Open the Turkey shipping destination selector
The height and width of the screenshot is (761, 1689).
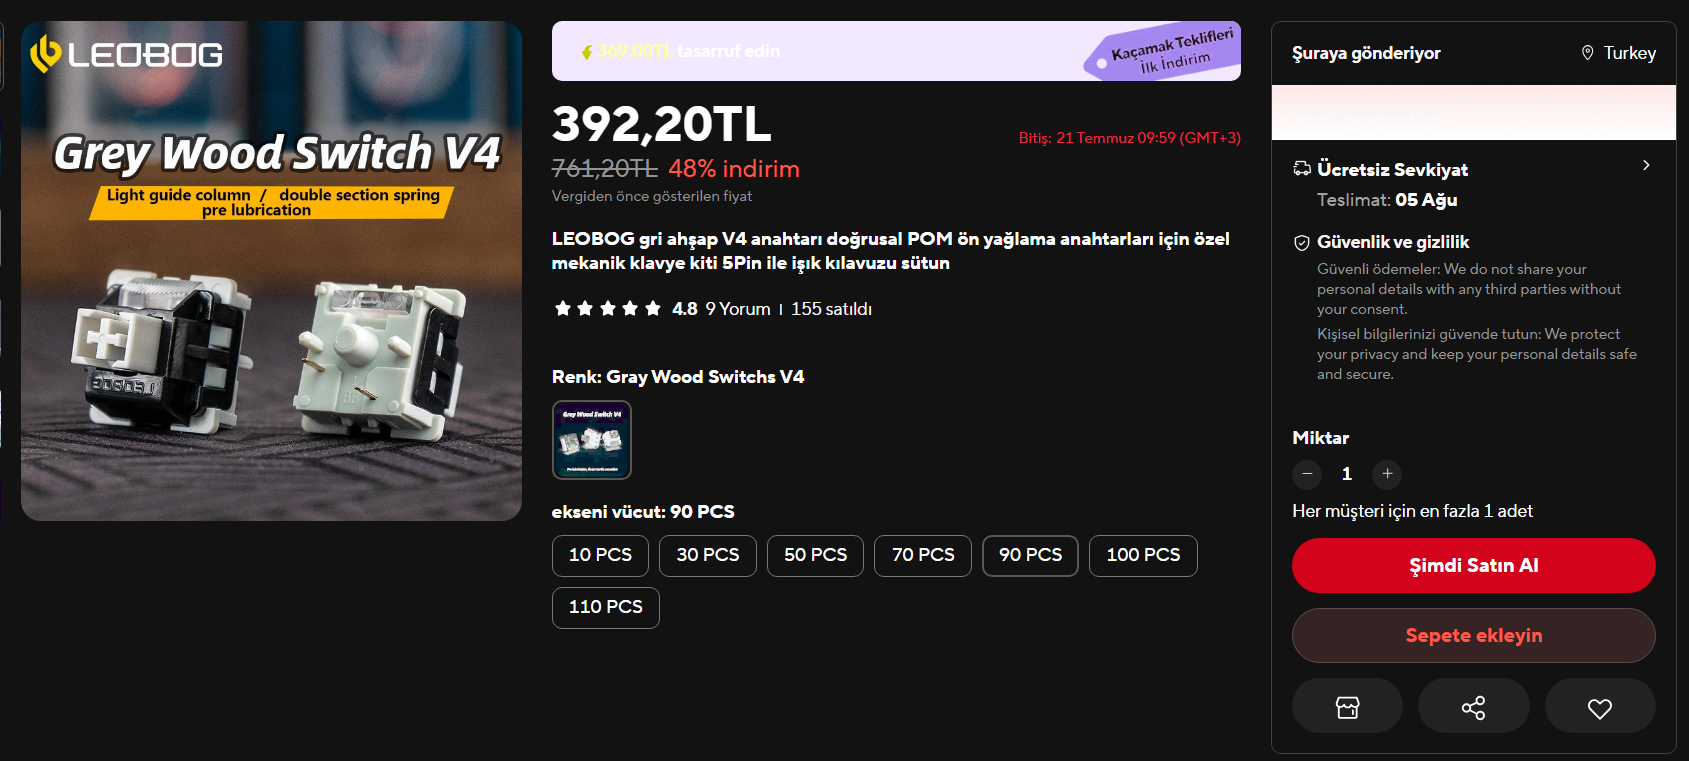pos(1618,53)
